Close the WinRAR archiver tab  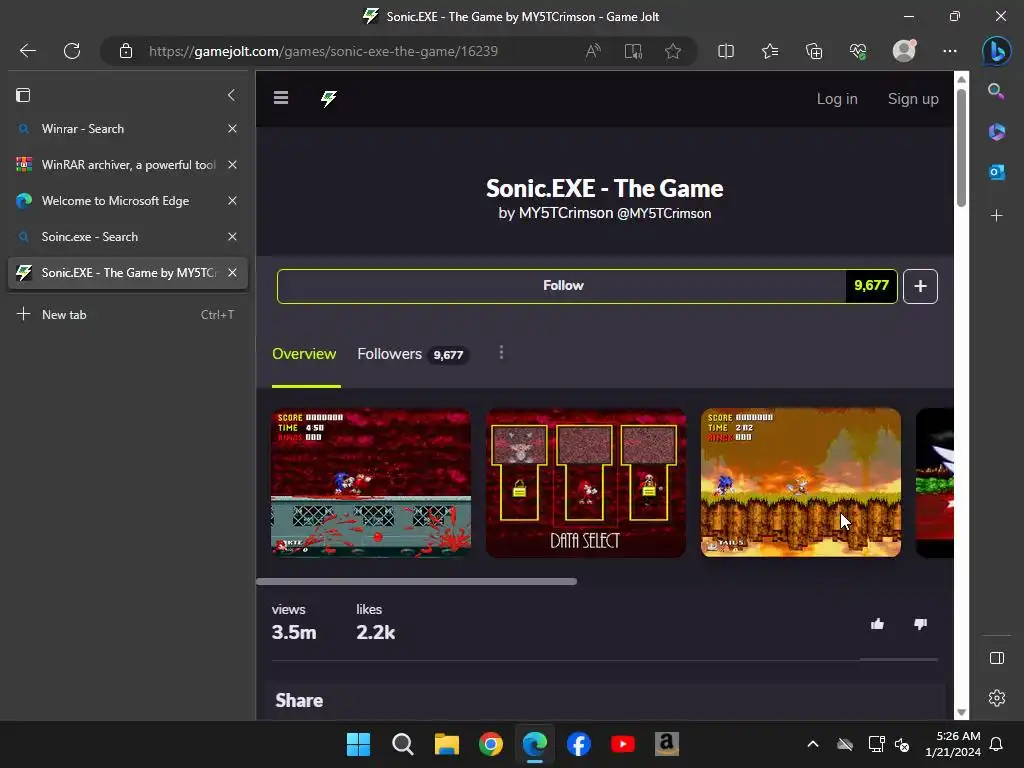coord(232,165)
